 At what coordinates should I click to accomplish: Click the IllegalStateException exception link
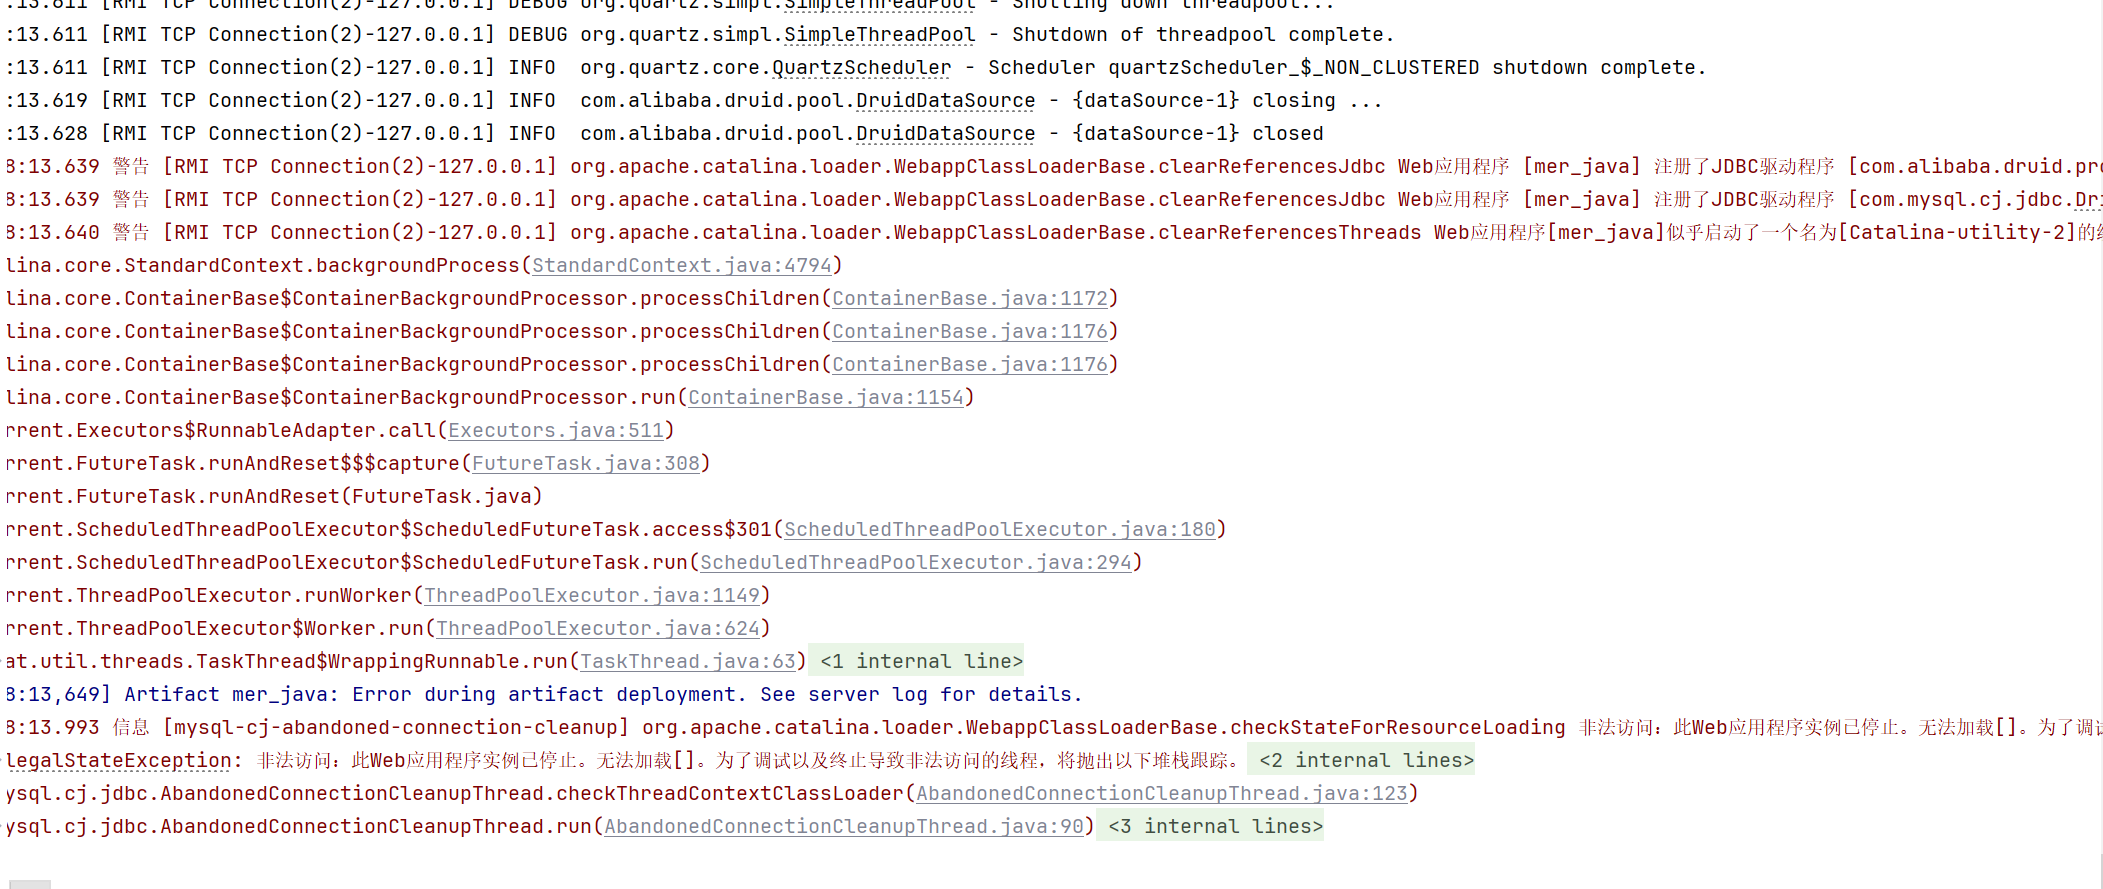pyautogui.click(x=119, y=761)
